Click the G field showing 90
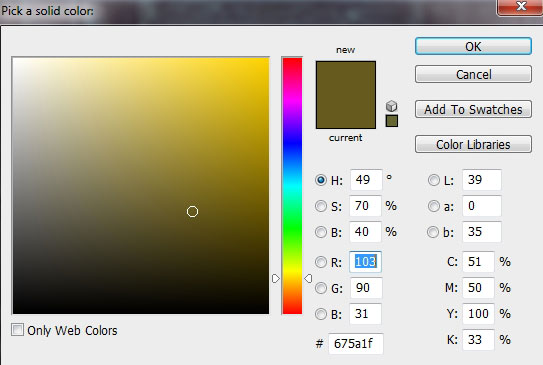 366,288
